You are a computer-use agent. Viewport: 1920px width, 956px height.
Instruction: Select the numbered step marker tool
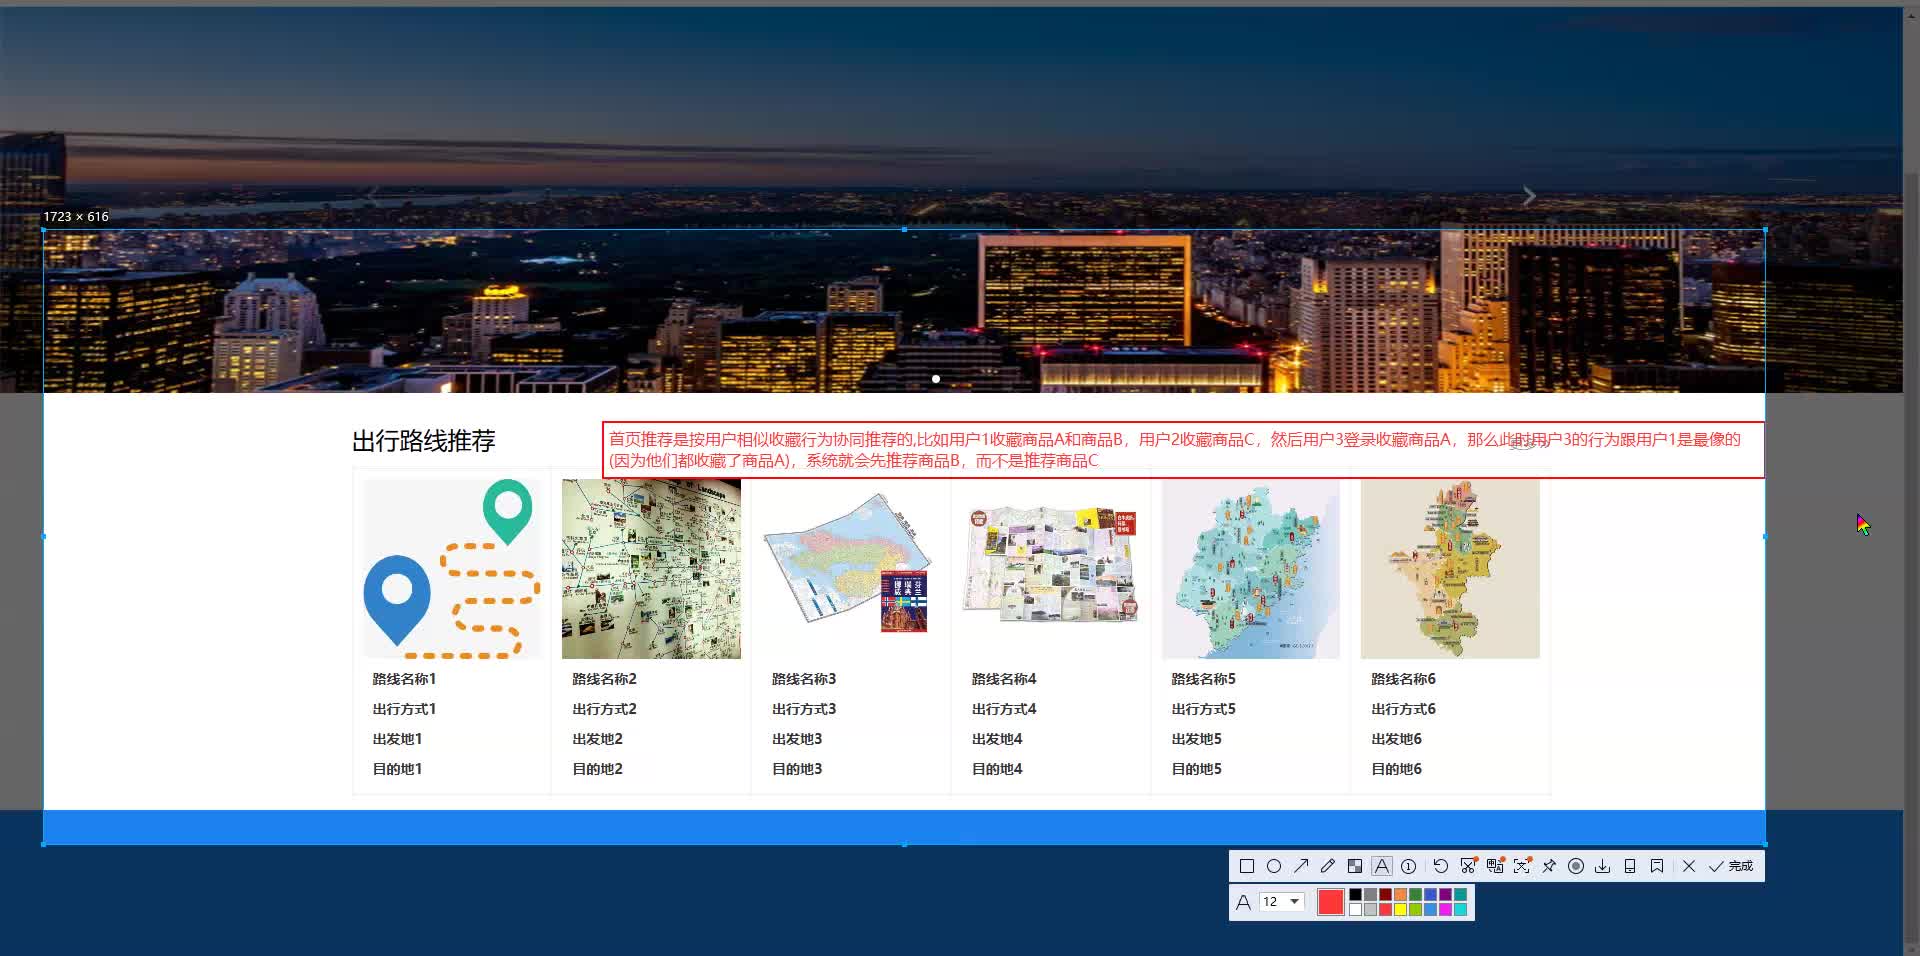pyautogui.click(x=1409, y=866)
